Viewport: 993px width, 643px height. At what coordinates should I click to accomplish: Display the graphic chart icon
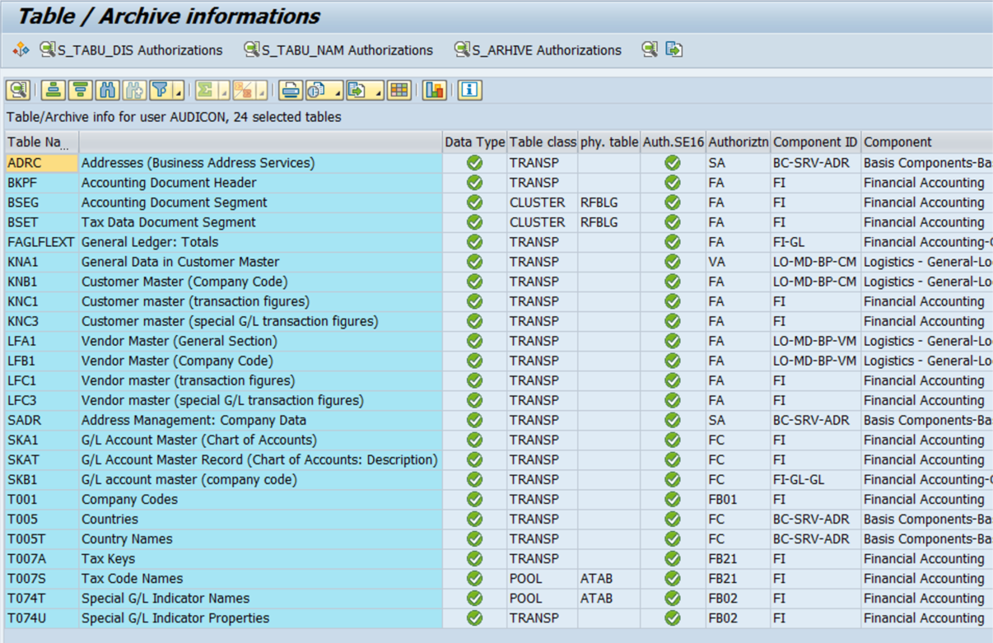click(433, 90)
